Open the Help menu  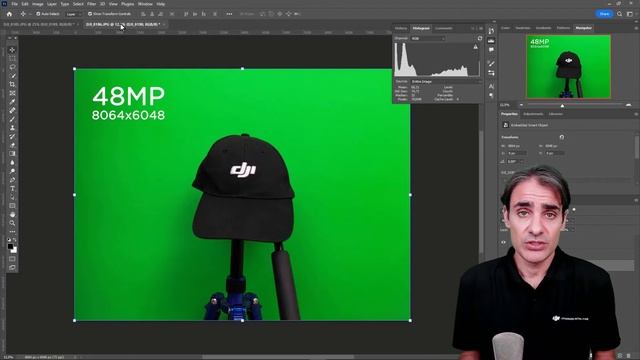(x=161, y=4)
